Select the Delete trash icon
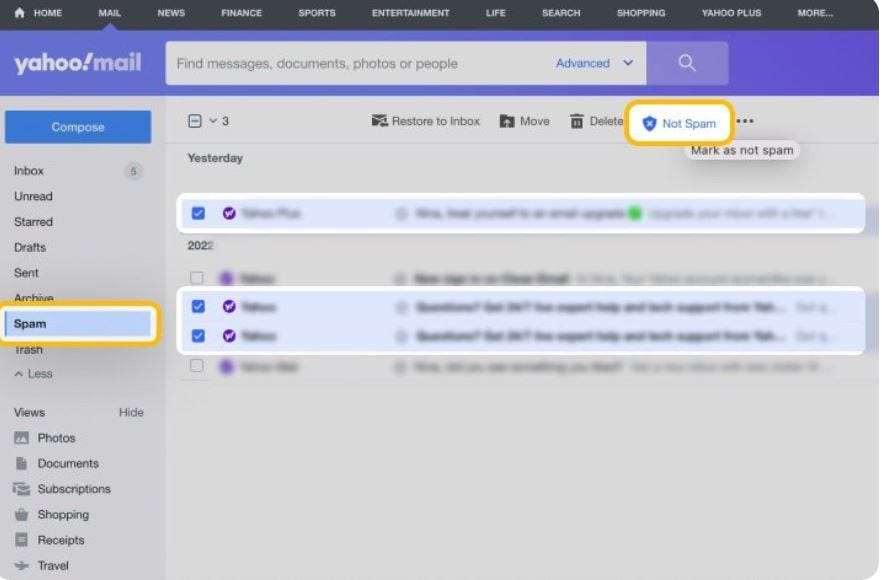Viewport: 882px width, 580px height. point(575,121)
